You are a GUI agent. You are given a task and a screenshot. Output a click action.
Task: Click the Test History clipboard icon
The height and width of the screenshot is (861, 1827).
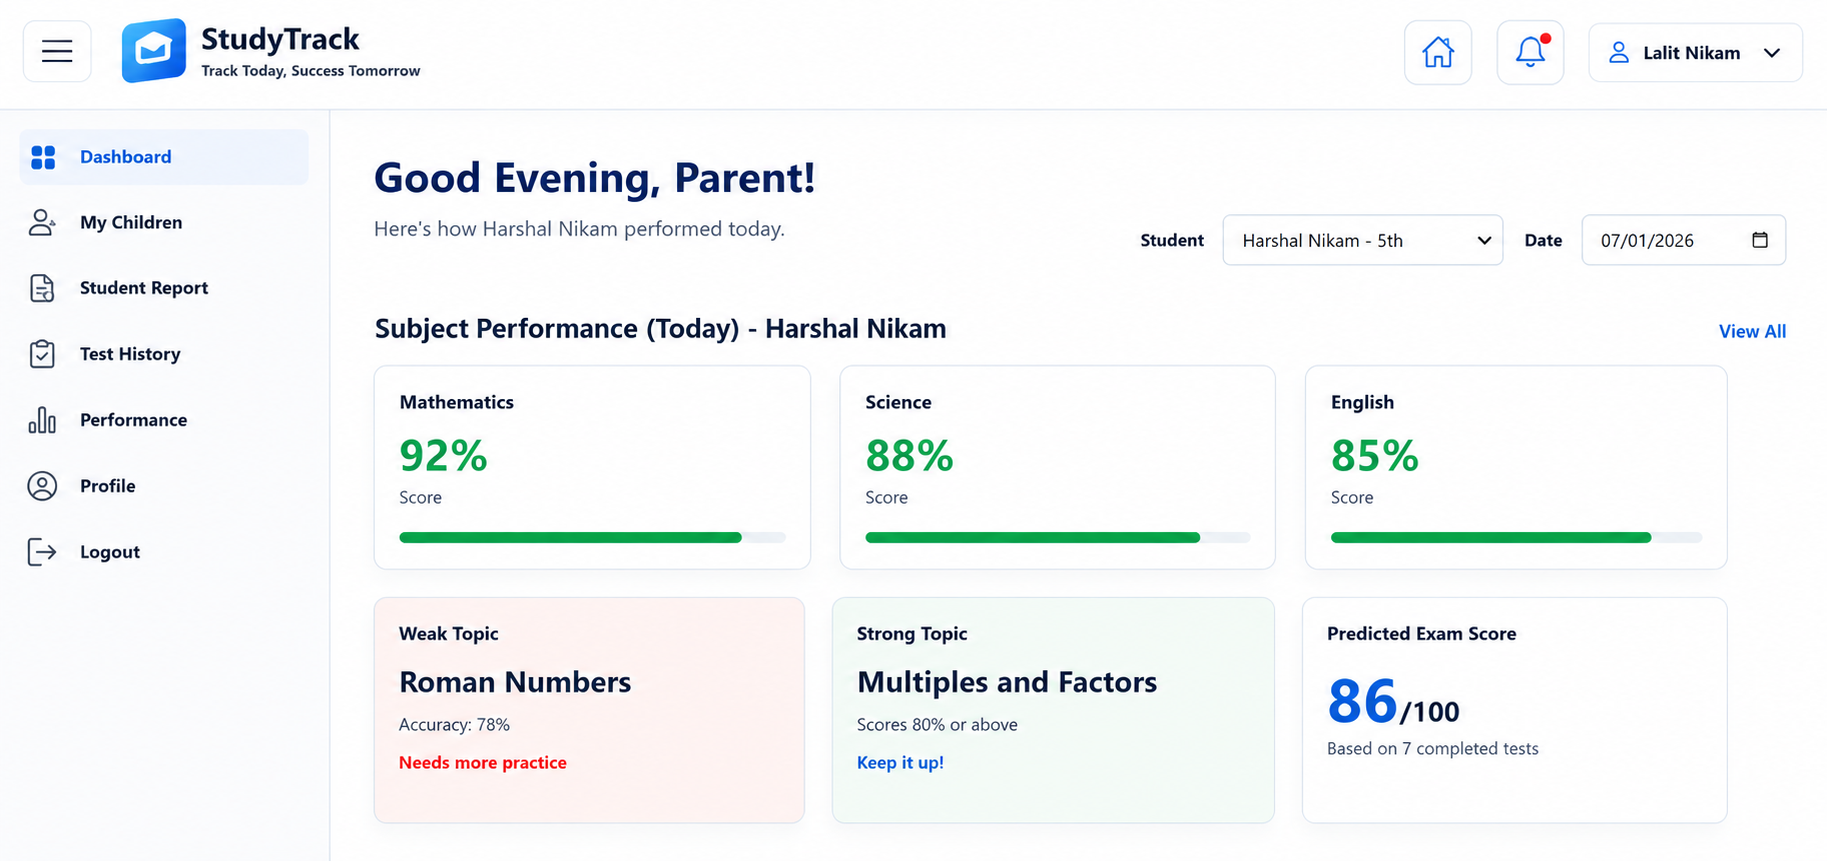coord(42,354)
